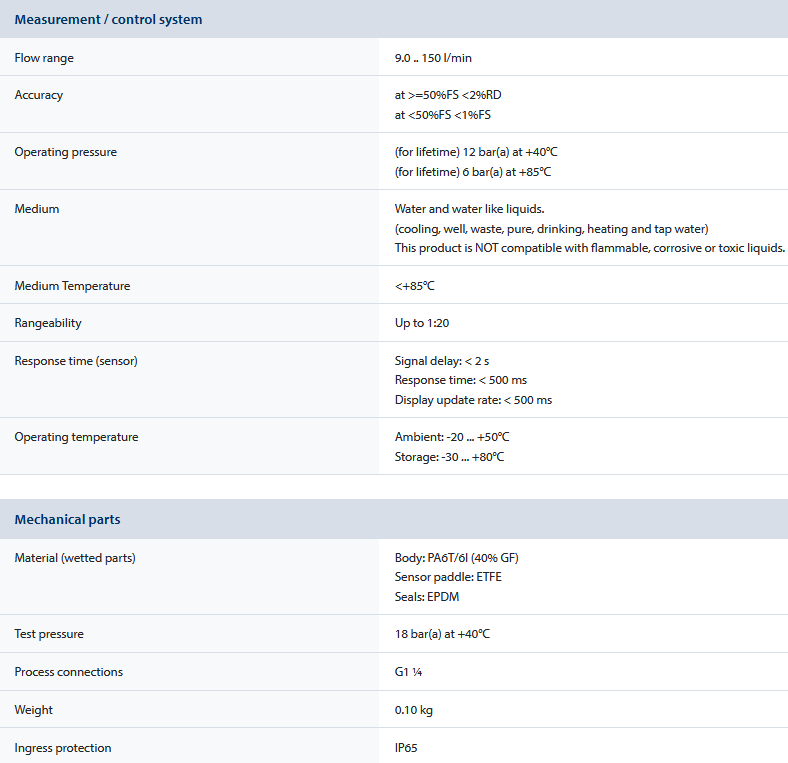Screen dimensions: 788x763
Task: Click the at >=50%FS <2%RD text
Action: (448, 95)
